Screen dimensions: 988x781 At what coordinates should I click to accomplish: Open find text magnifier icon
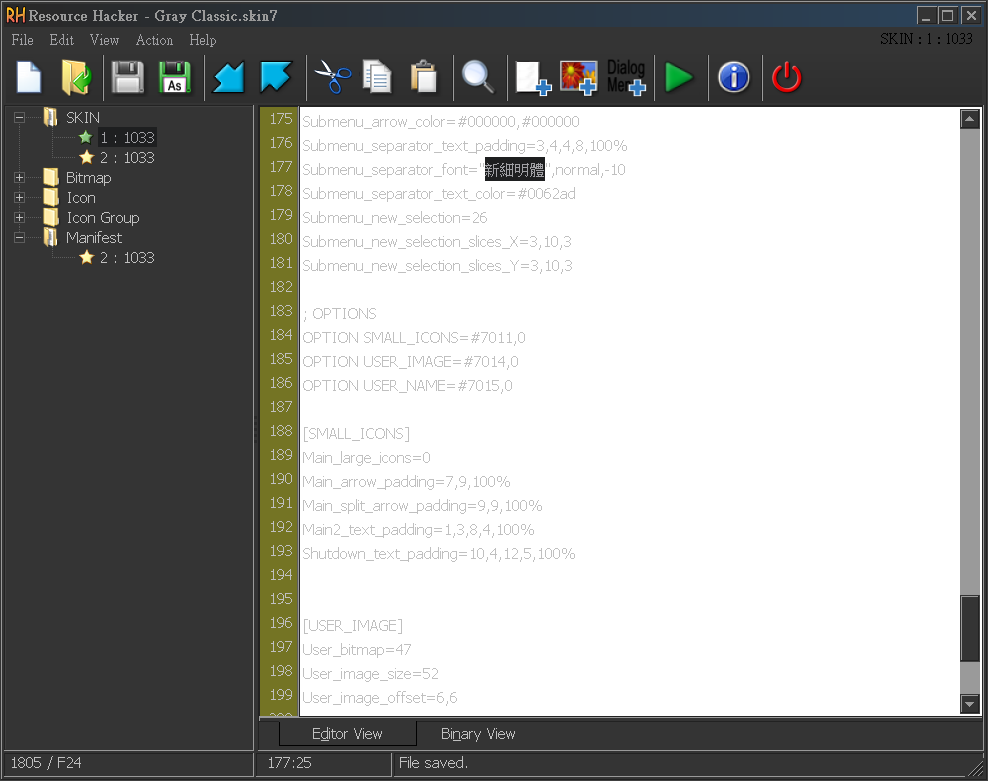pos(478,78)
